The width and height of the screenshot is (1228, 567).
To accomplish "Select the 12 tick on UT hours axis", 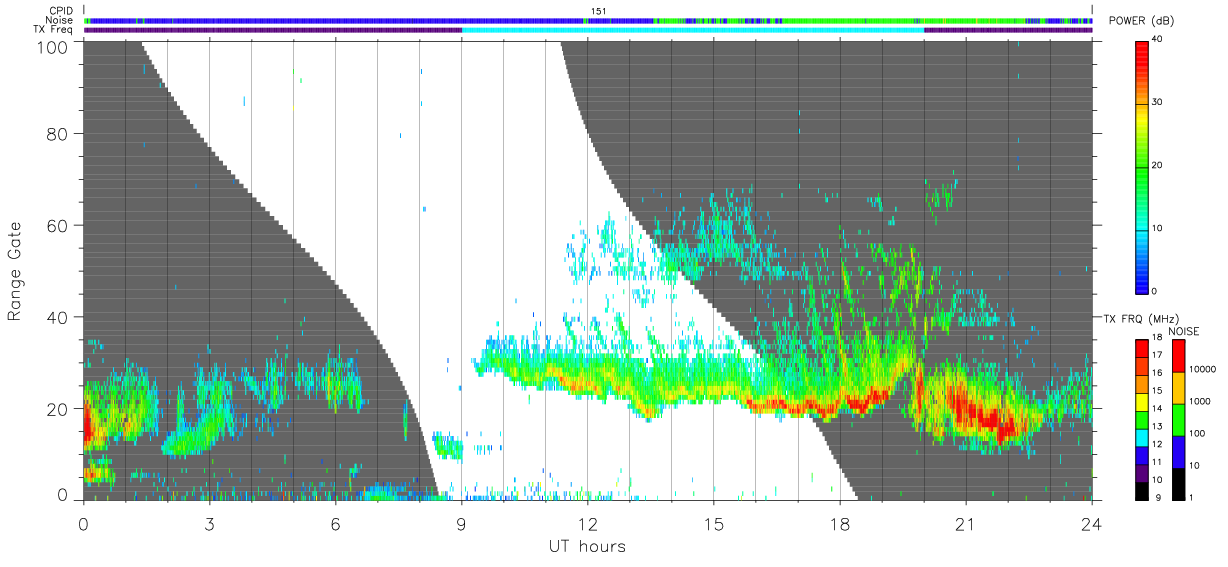I will tap(587, 523).
